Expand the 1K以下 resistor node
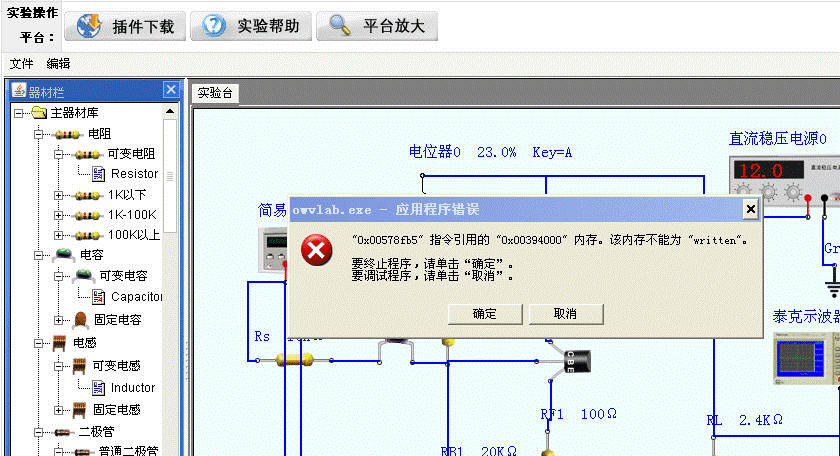The height and width of the screenshot is (456, 840). coord(58,195)
